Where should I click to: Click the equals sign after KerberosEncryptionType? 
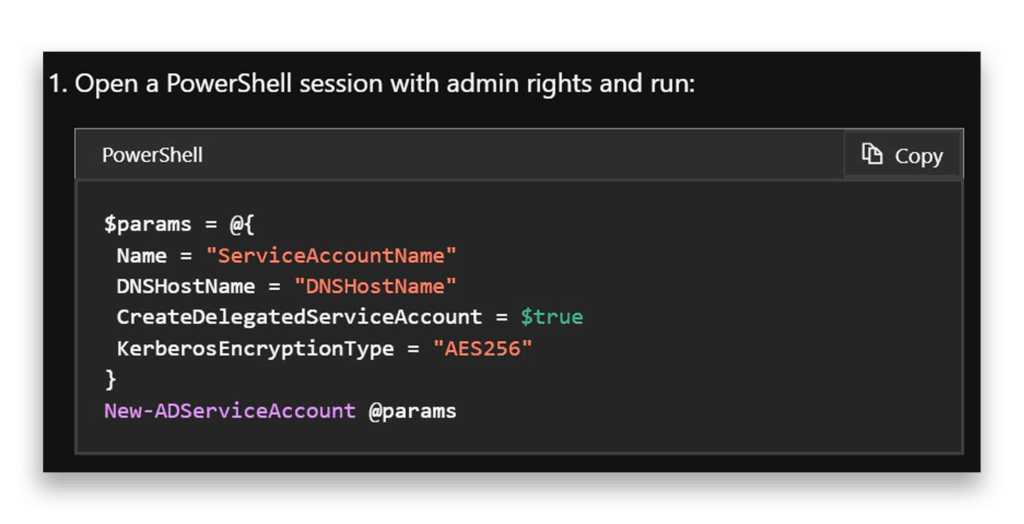(x=413, y=348)
